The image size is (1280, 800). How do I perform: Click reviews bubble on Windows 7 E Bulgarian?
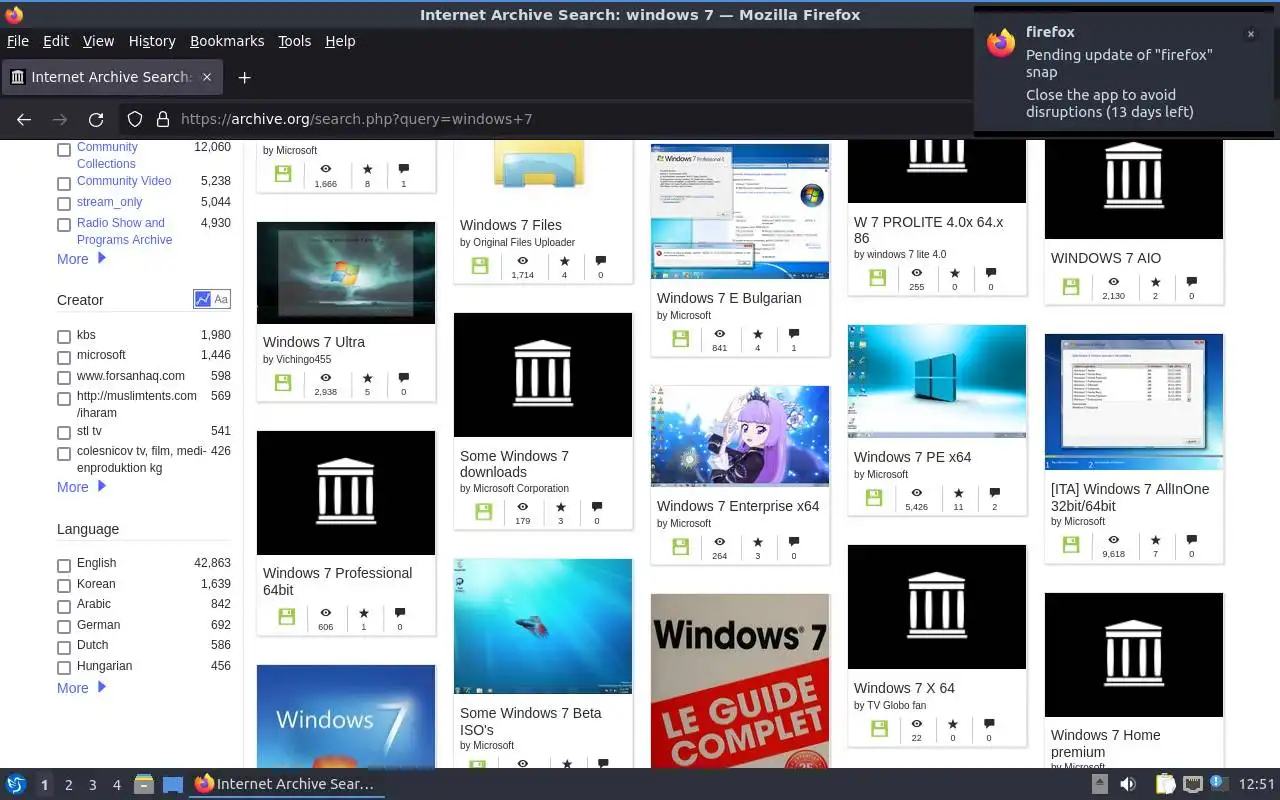click(793, 334)
